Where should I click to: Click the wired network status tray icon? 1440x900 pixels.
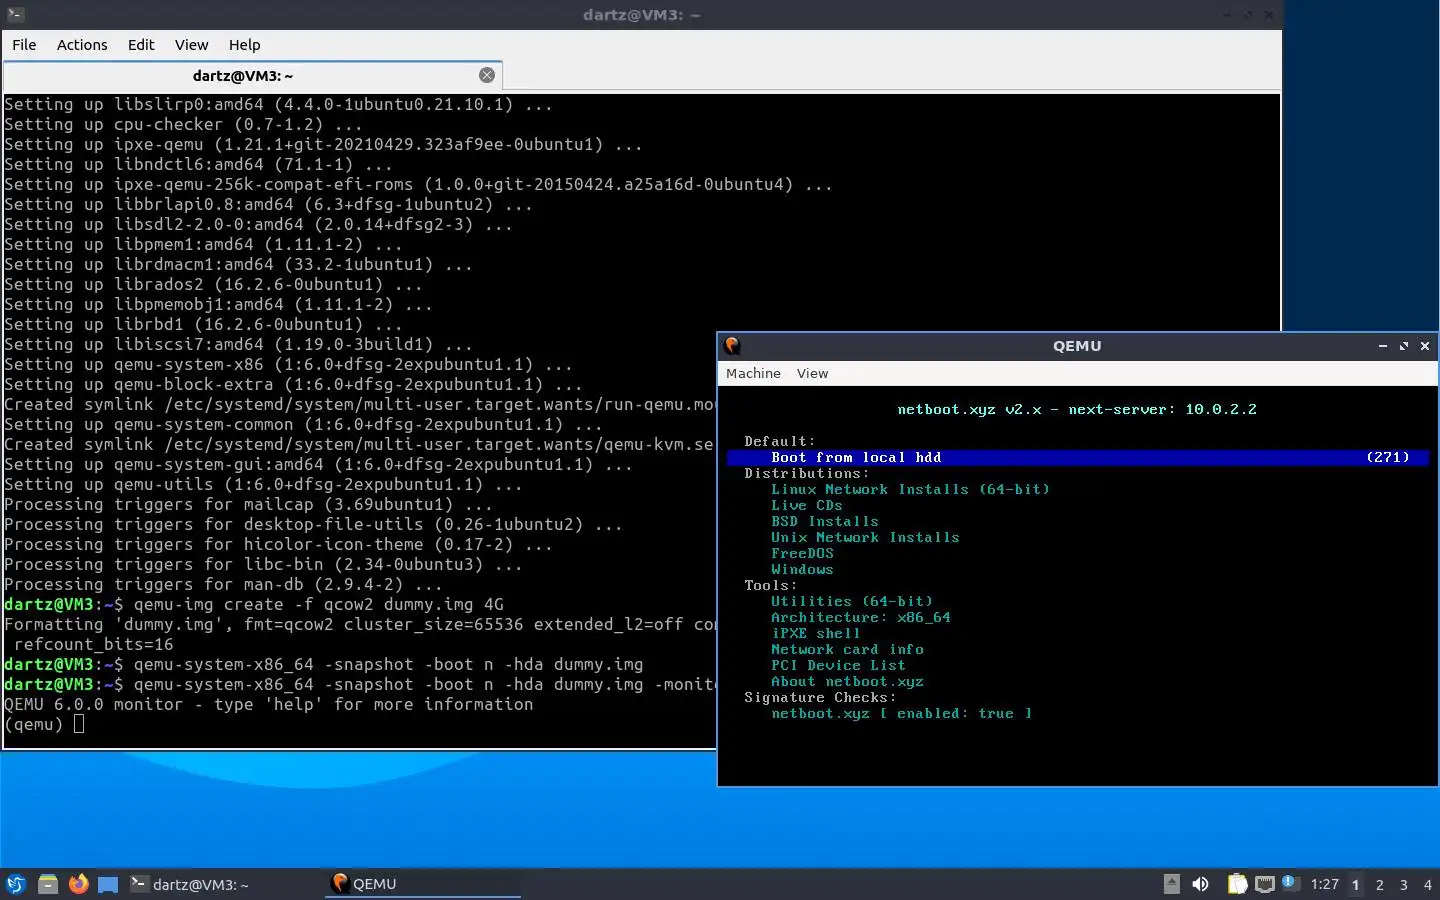[1265, 884]
